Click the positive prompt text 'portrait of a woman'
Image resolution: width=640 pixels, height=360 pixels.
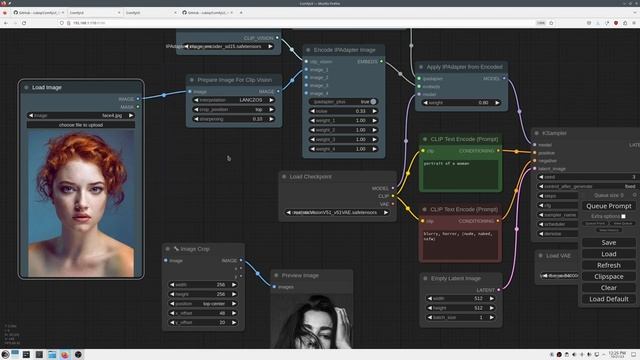tap(446, 164)
